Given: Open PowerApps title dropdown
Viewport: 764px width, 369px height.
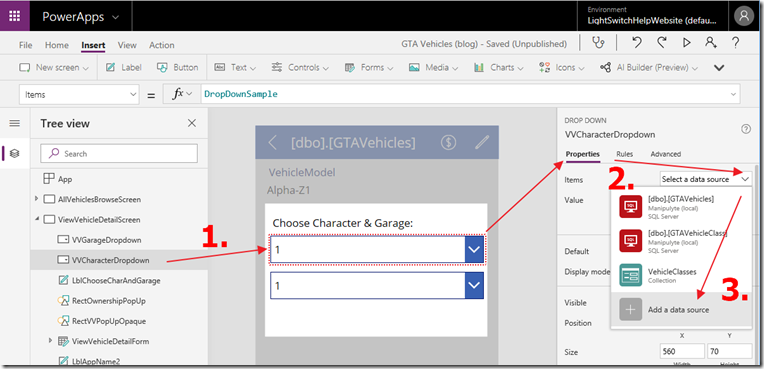Looking at the screenshot, I should tap(80, 17).
